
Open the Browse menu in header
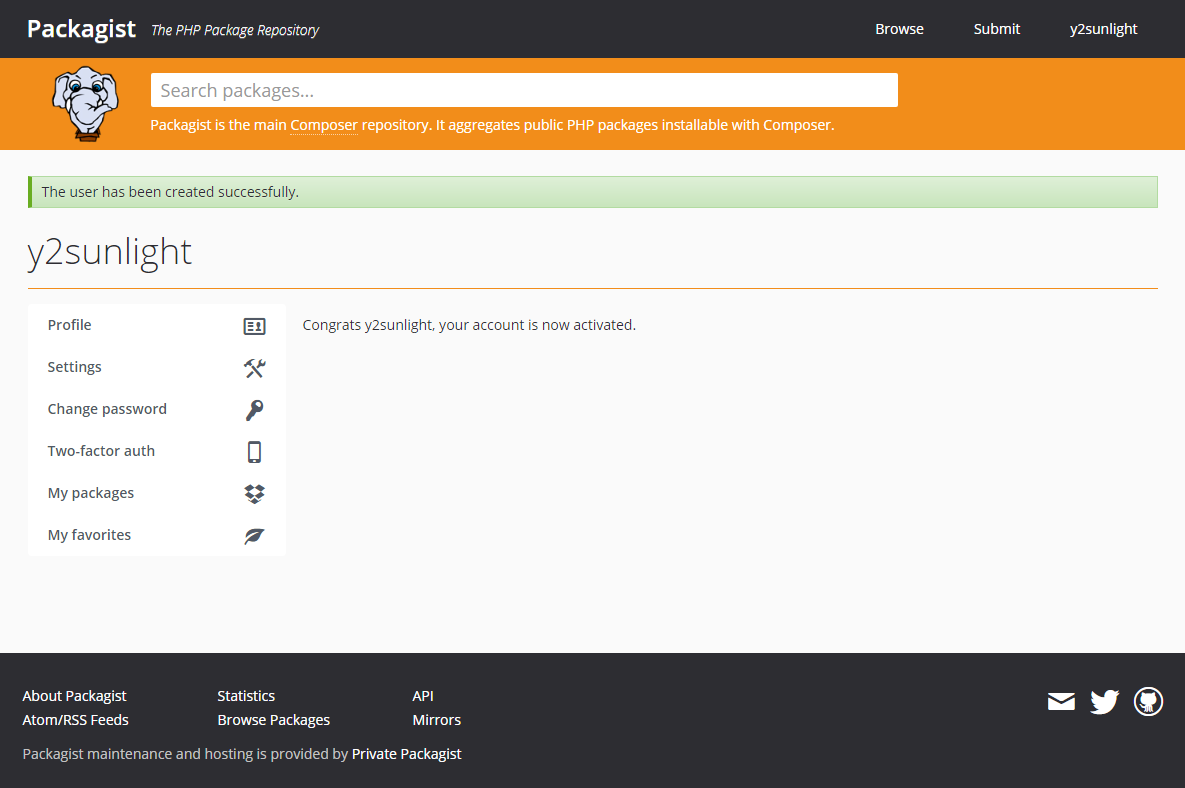pyautogui.click(x=899, y=29)
